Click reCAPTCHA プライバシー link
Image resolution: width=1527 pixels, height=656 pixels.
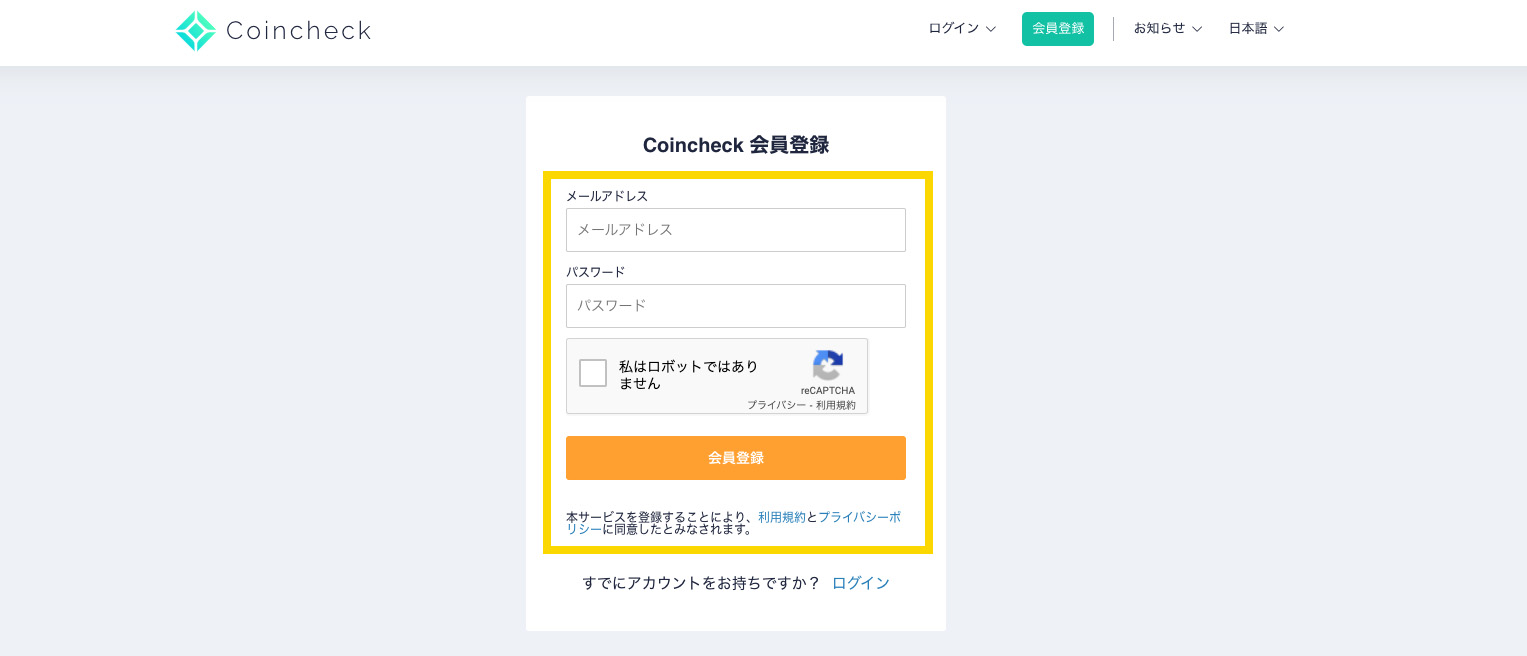coord(776,405)
